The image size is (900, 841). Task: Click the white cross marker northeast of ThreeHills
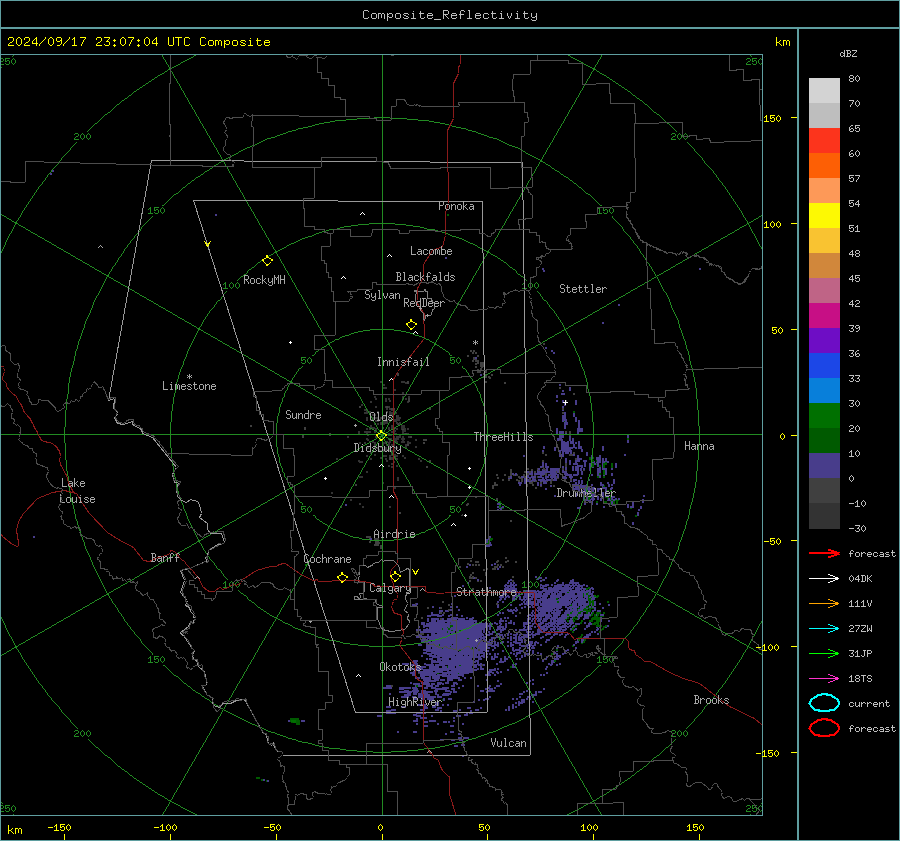pos(565,402)
